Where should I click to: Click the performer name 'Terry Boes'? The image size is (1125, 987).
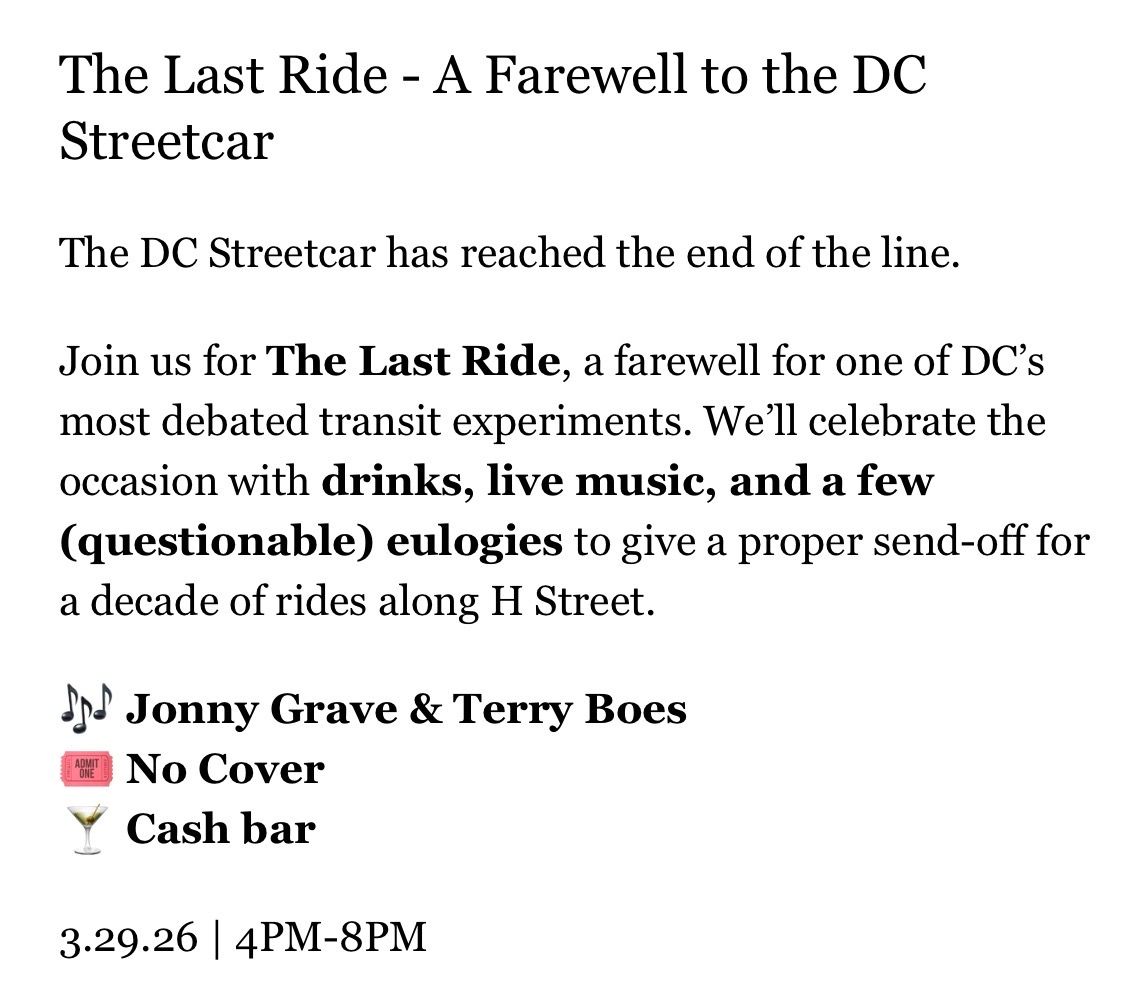pos(570,710)
